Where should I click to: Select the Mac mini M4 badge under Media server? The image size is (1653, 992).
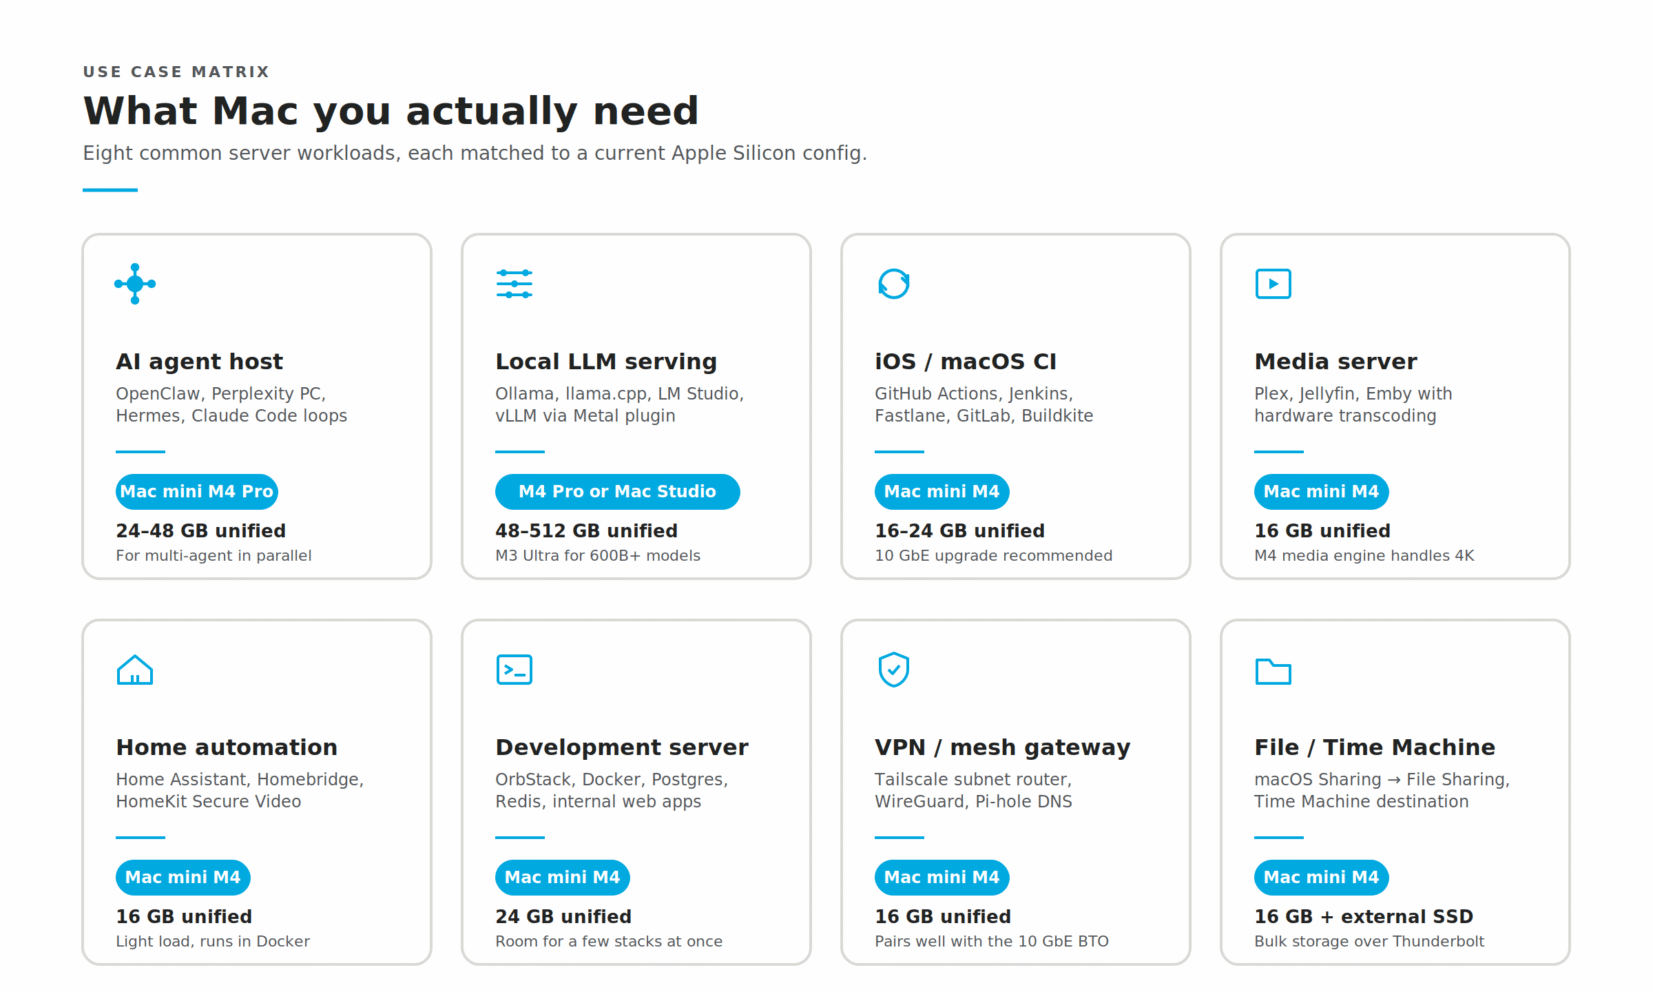[x=1321, y=492]
